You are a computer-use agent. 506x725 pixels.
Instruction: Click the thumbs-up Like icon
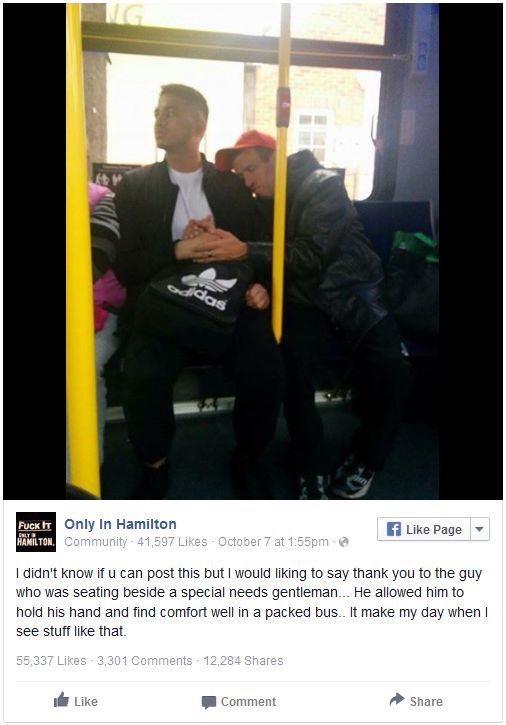(x=61, y=700)
